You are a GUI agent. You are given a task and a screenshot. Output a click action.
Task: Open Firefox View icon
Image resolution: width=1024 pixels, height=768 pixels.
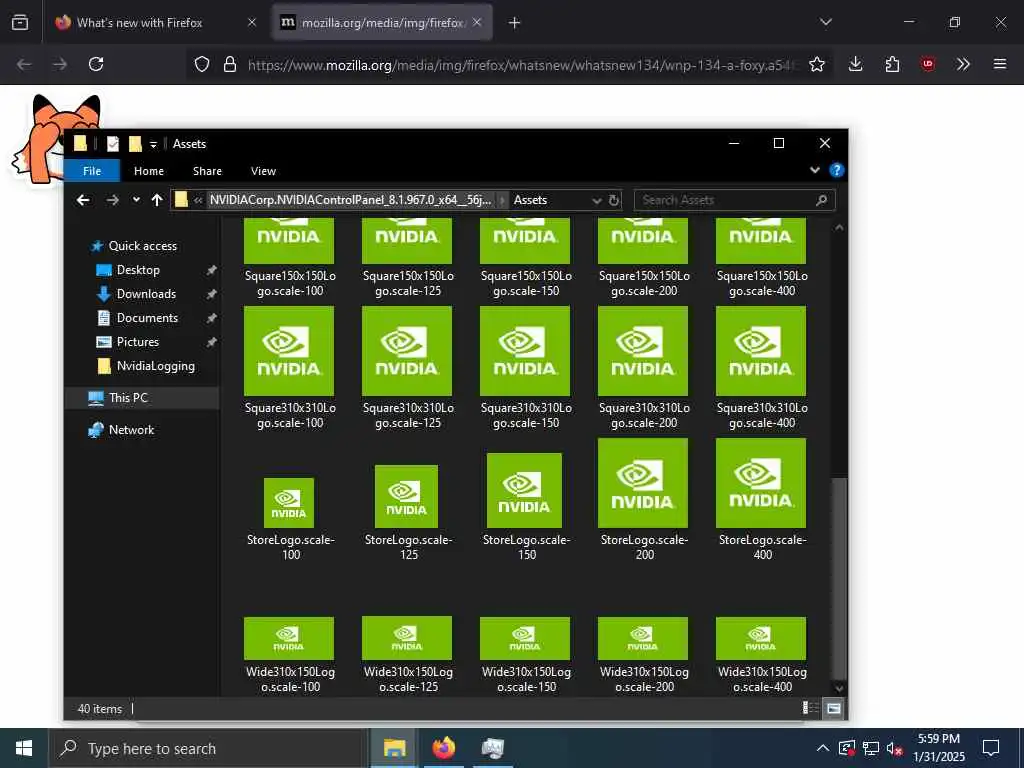(20, 23)
